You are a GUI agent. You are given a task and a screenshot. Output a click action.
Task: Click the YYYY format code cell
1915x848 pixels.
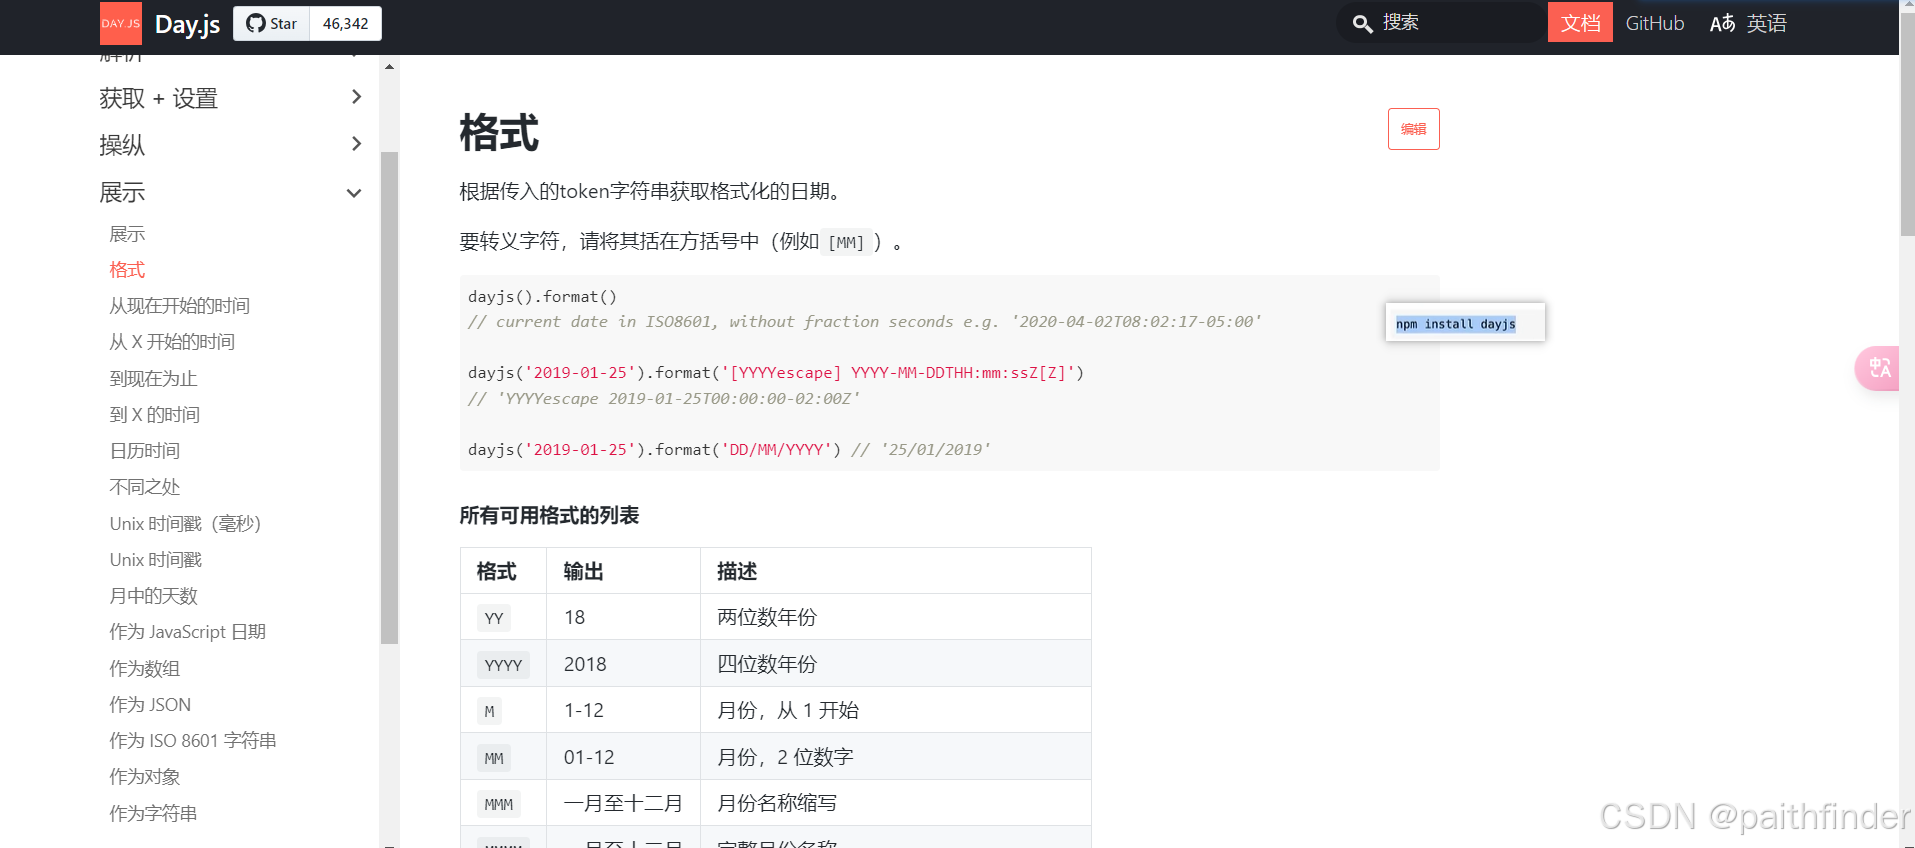pyautogui.click(x=503, y=665)
